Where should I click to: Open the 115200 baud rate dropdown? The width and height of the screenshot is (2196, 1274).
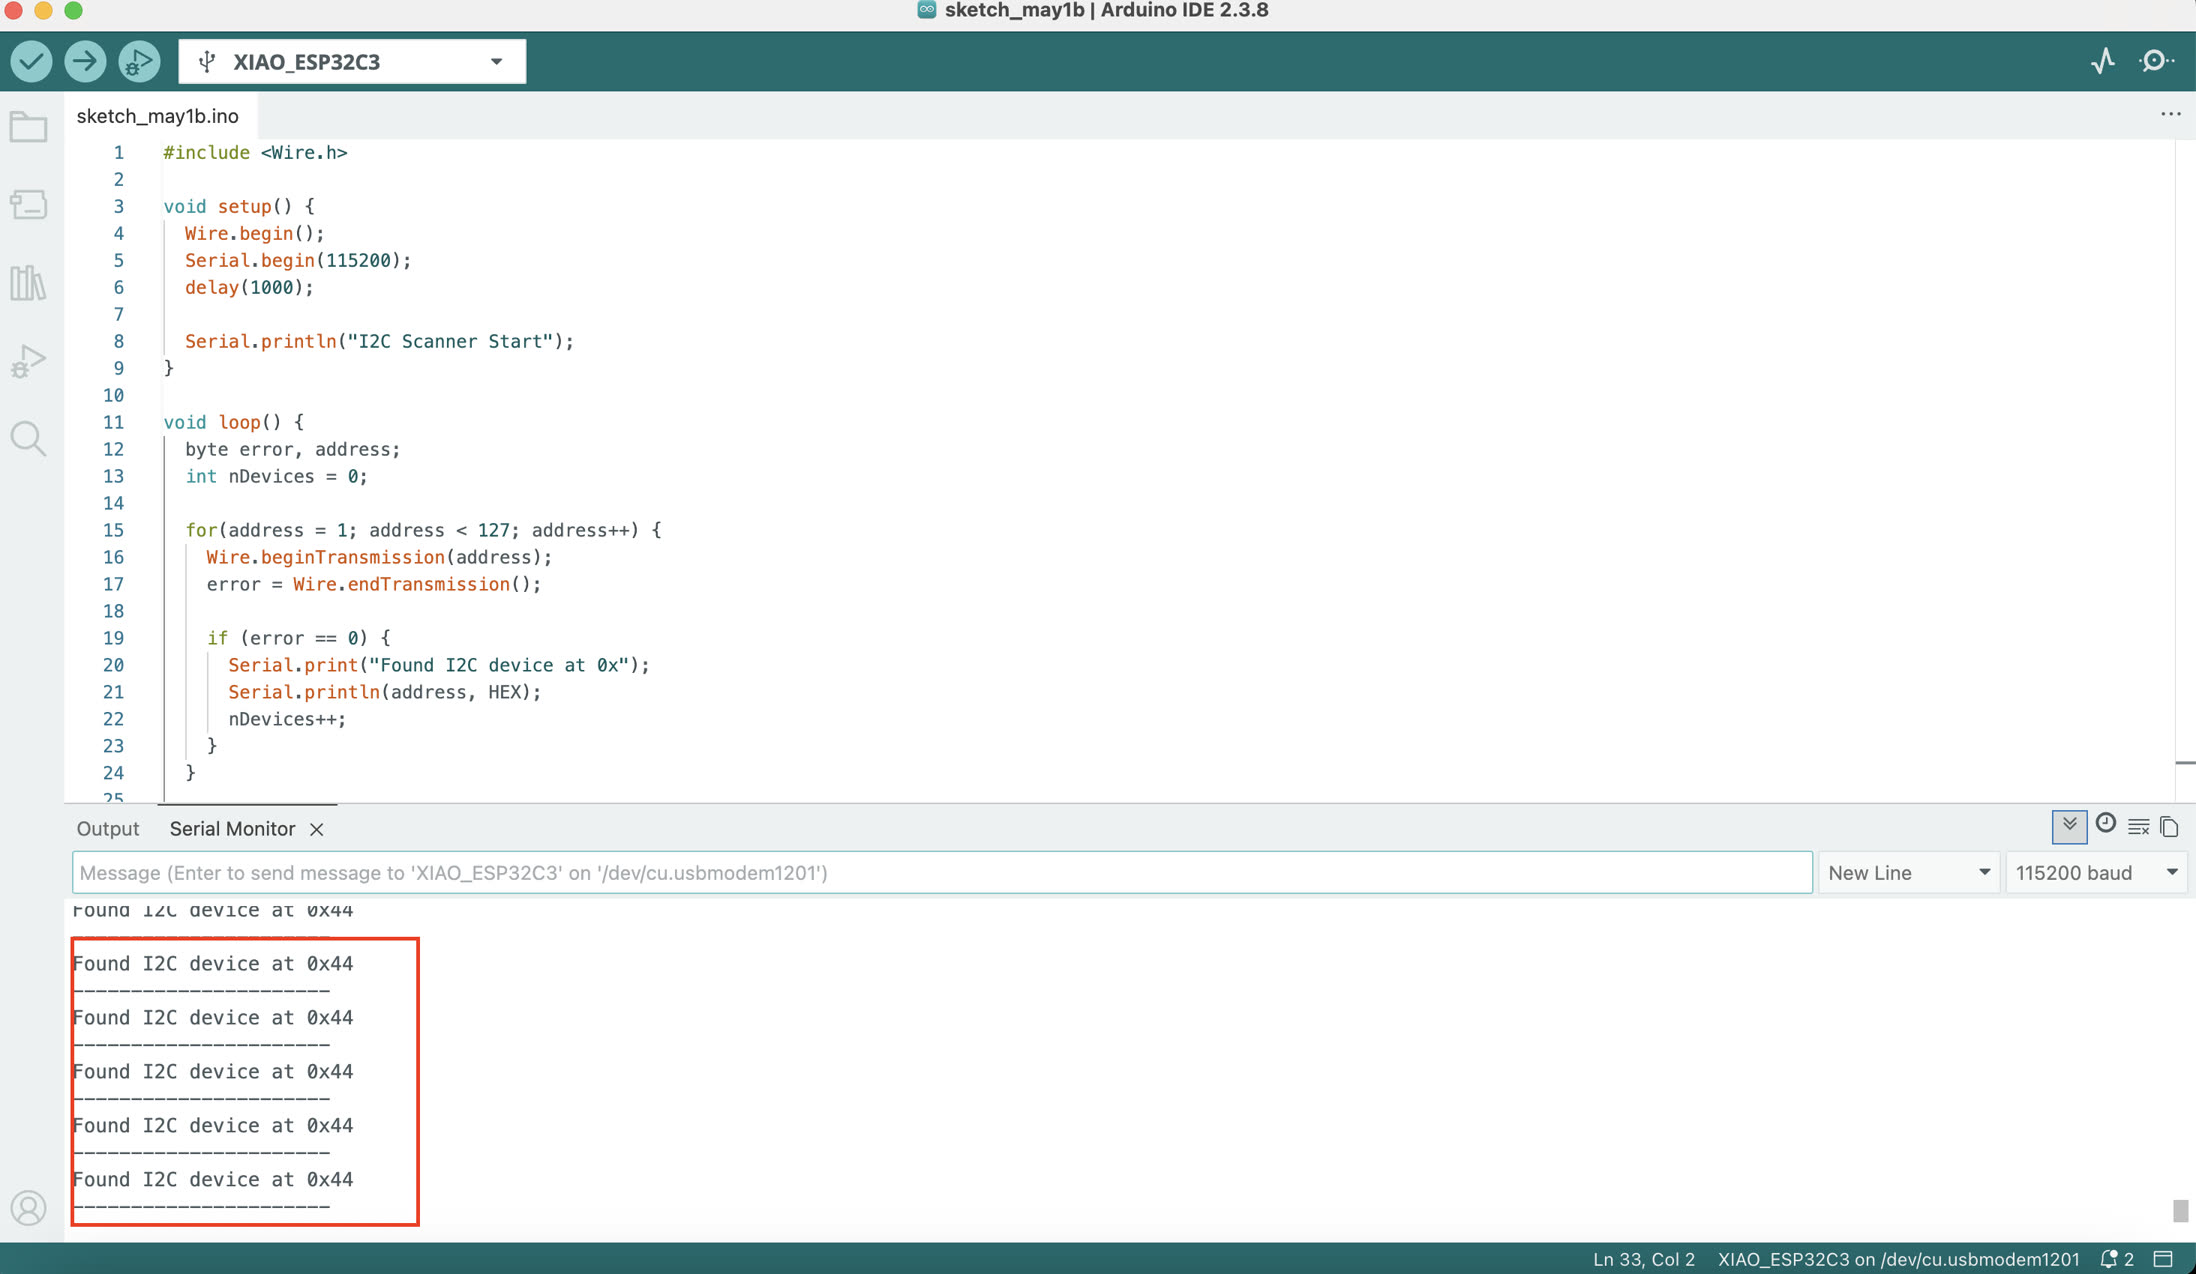pos(2096,873)
